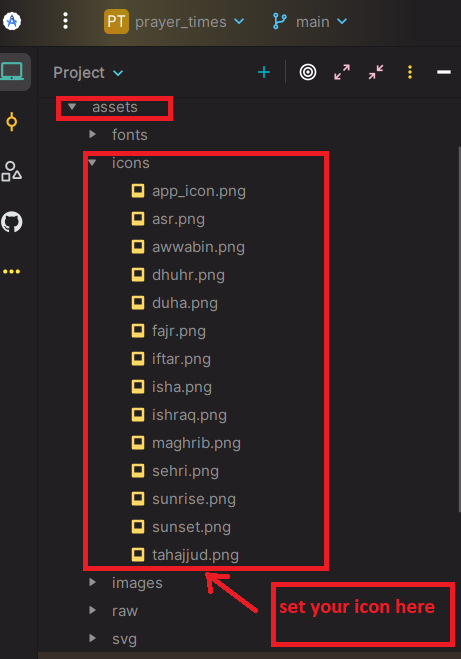The width and height of the screenshot is (461, 659).
Task: Click the PT project badge icon
Action: (116, 21)
